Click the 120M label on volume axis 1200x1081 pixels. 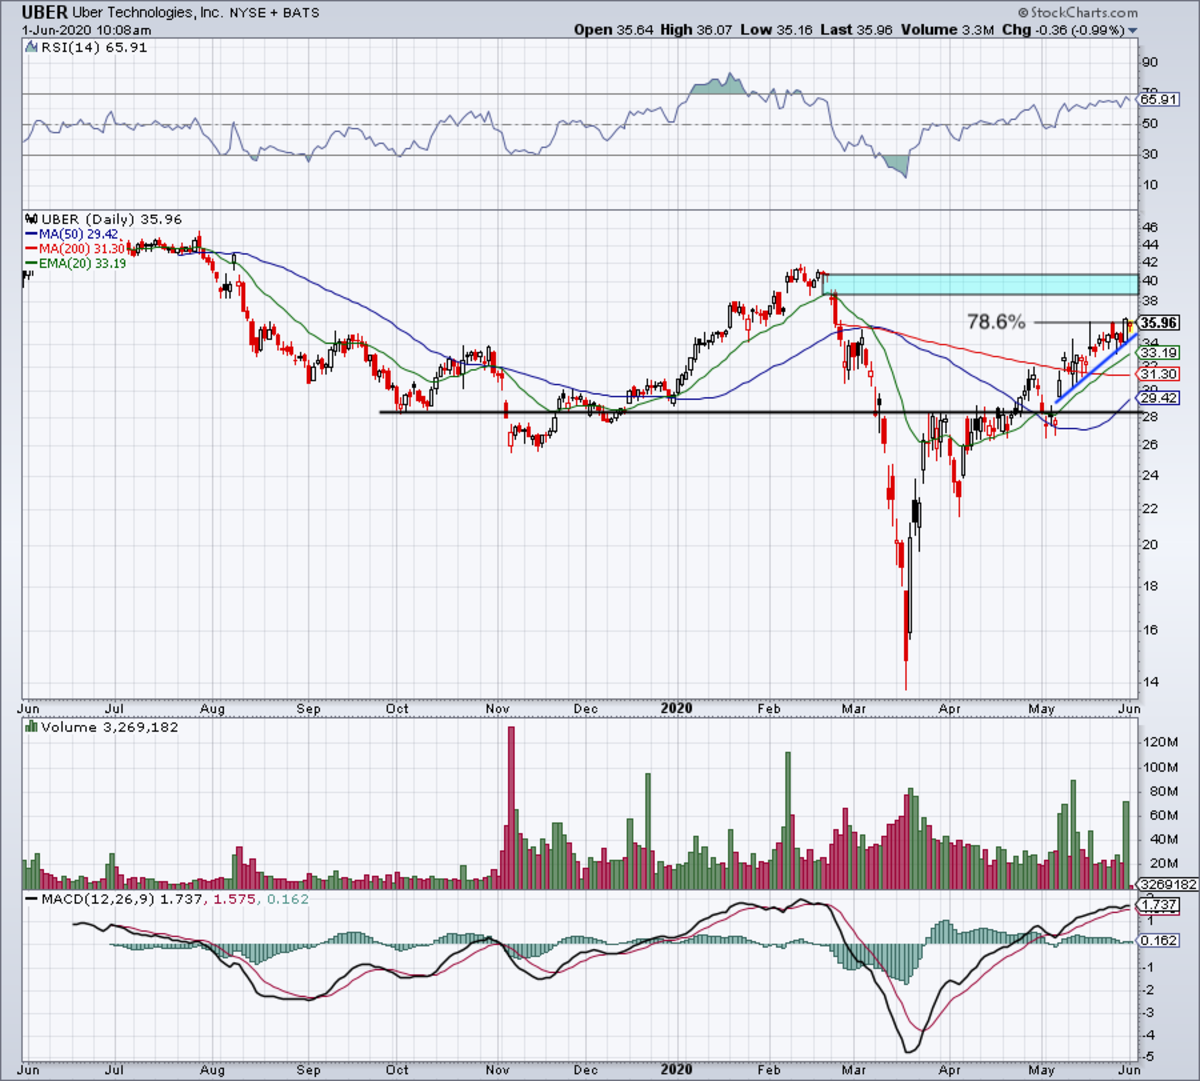pyautogui.click(x=1160, y=742)
